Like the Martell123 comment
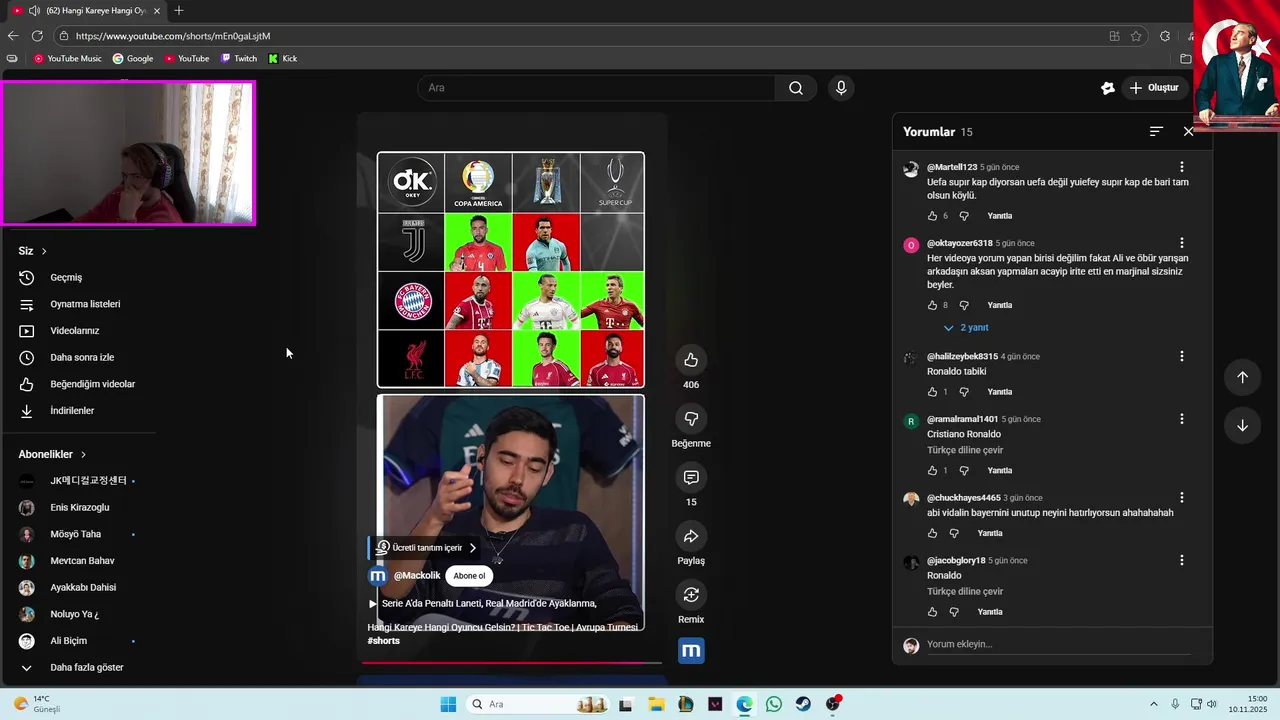Viewport: 1280px width, 720px height. [x=933, y=216]
